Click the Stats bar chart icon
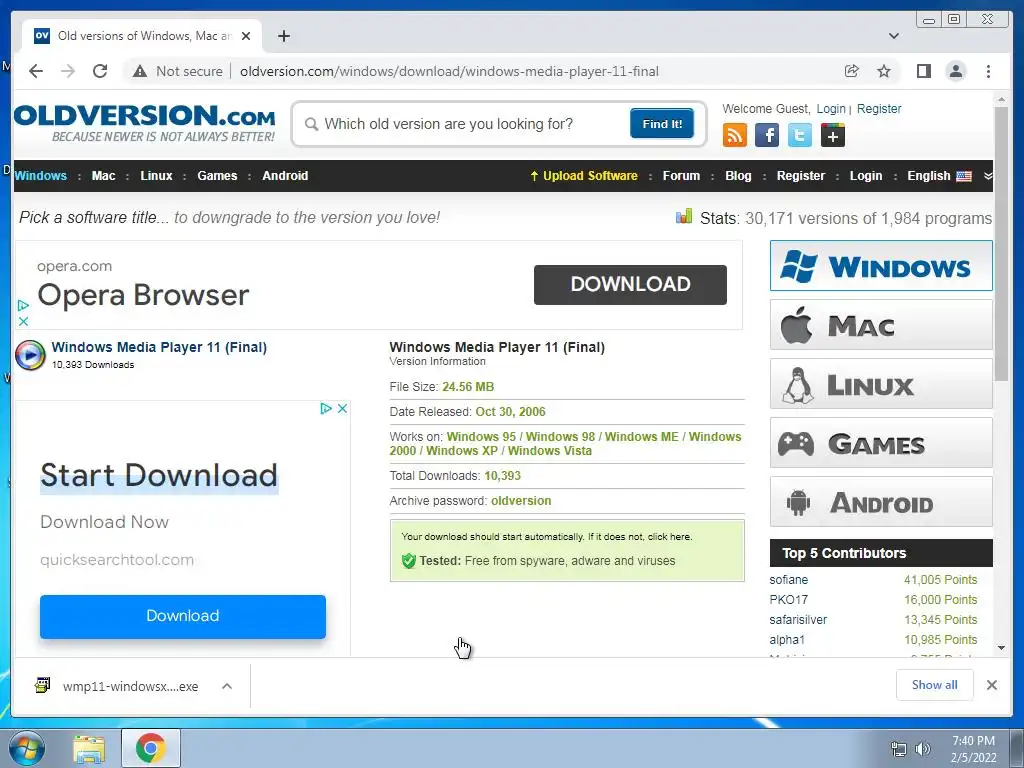The height and width of the screenshot is (768, 1024). point(684,216)
